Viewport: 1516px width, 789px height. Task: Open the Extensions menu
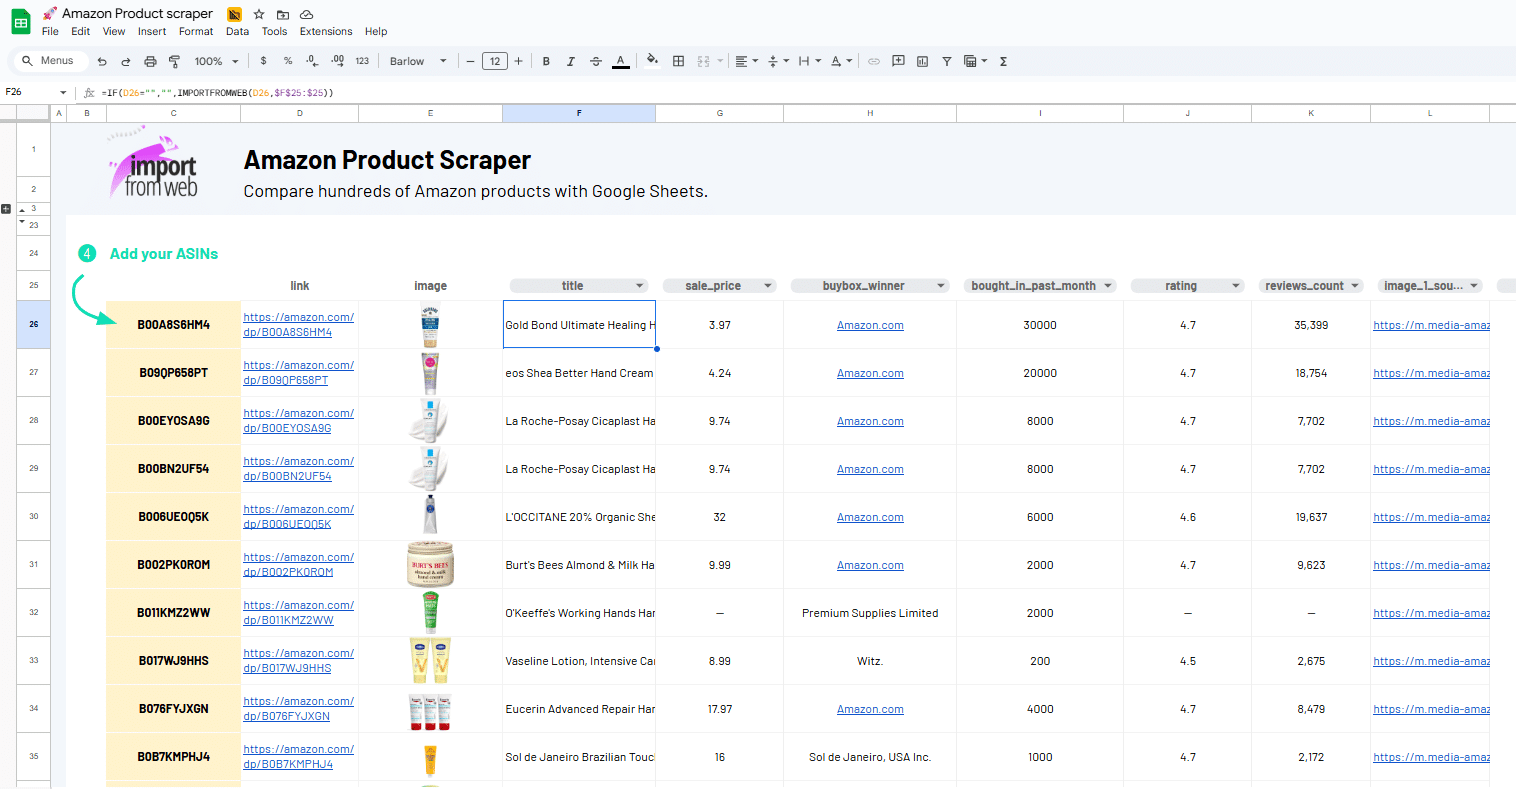pyautogui.click(x=325, y=31)
